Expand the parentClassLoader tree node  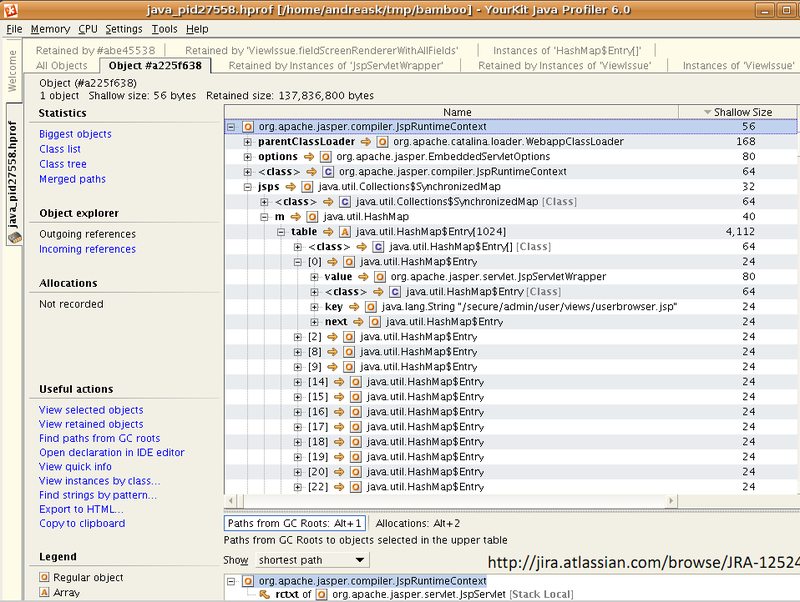(248, 142)
